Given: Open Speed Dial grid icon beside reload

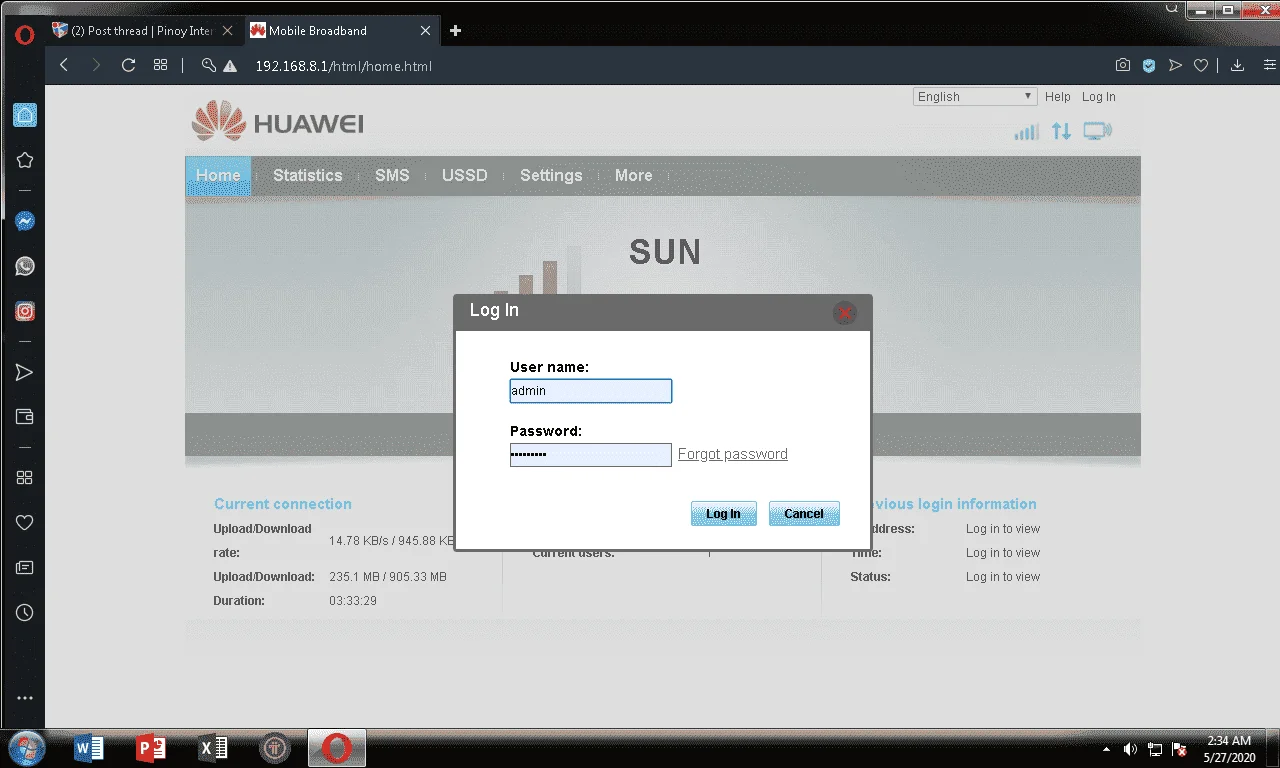Looking at the screenshot, I should coord(160,65).
